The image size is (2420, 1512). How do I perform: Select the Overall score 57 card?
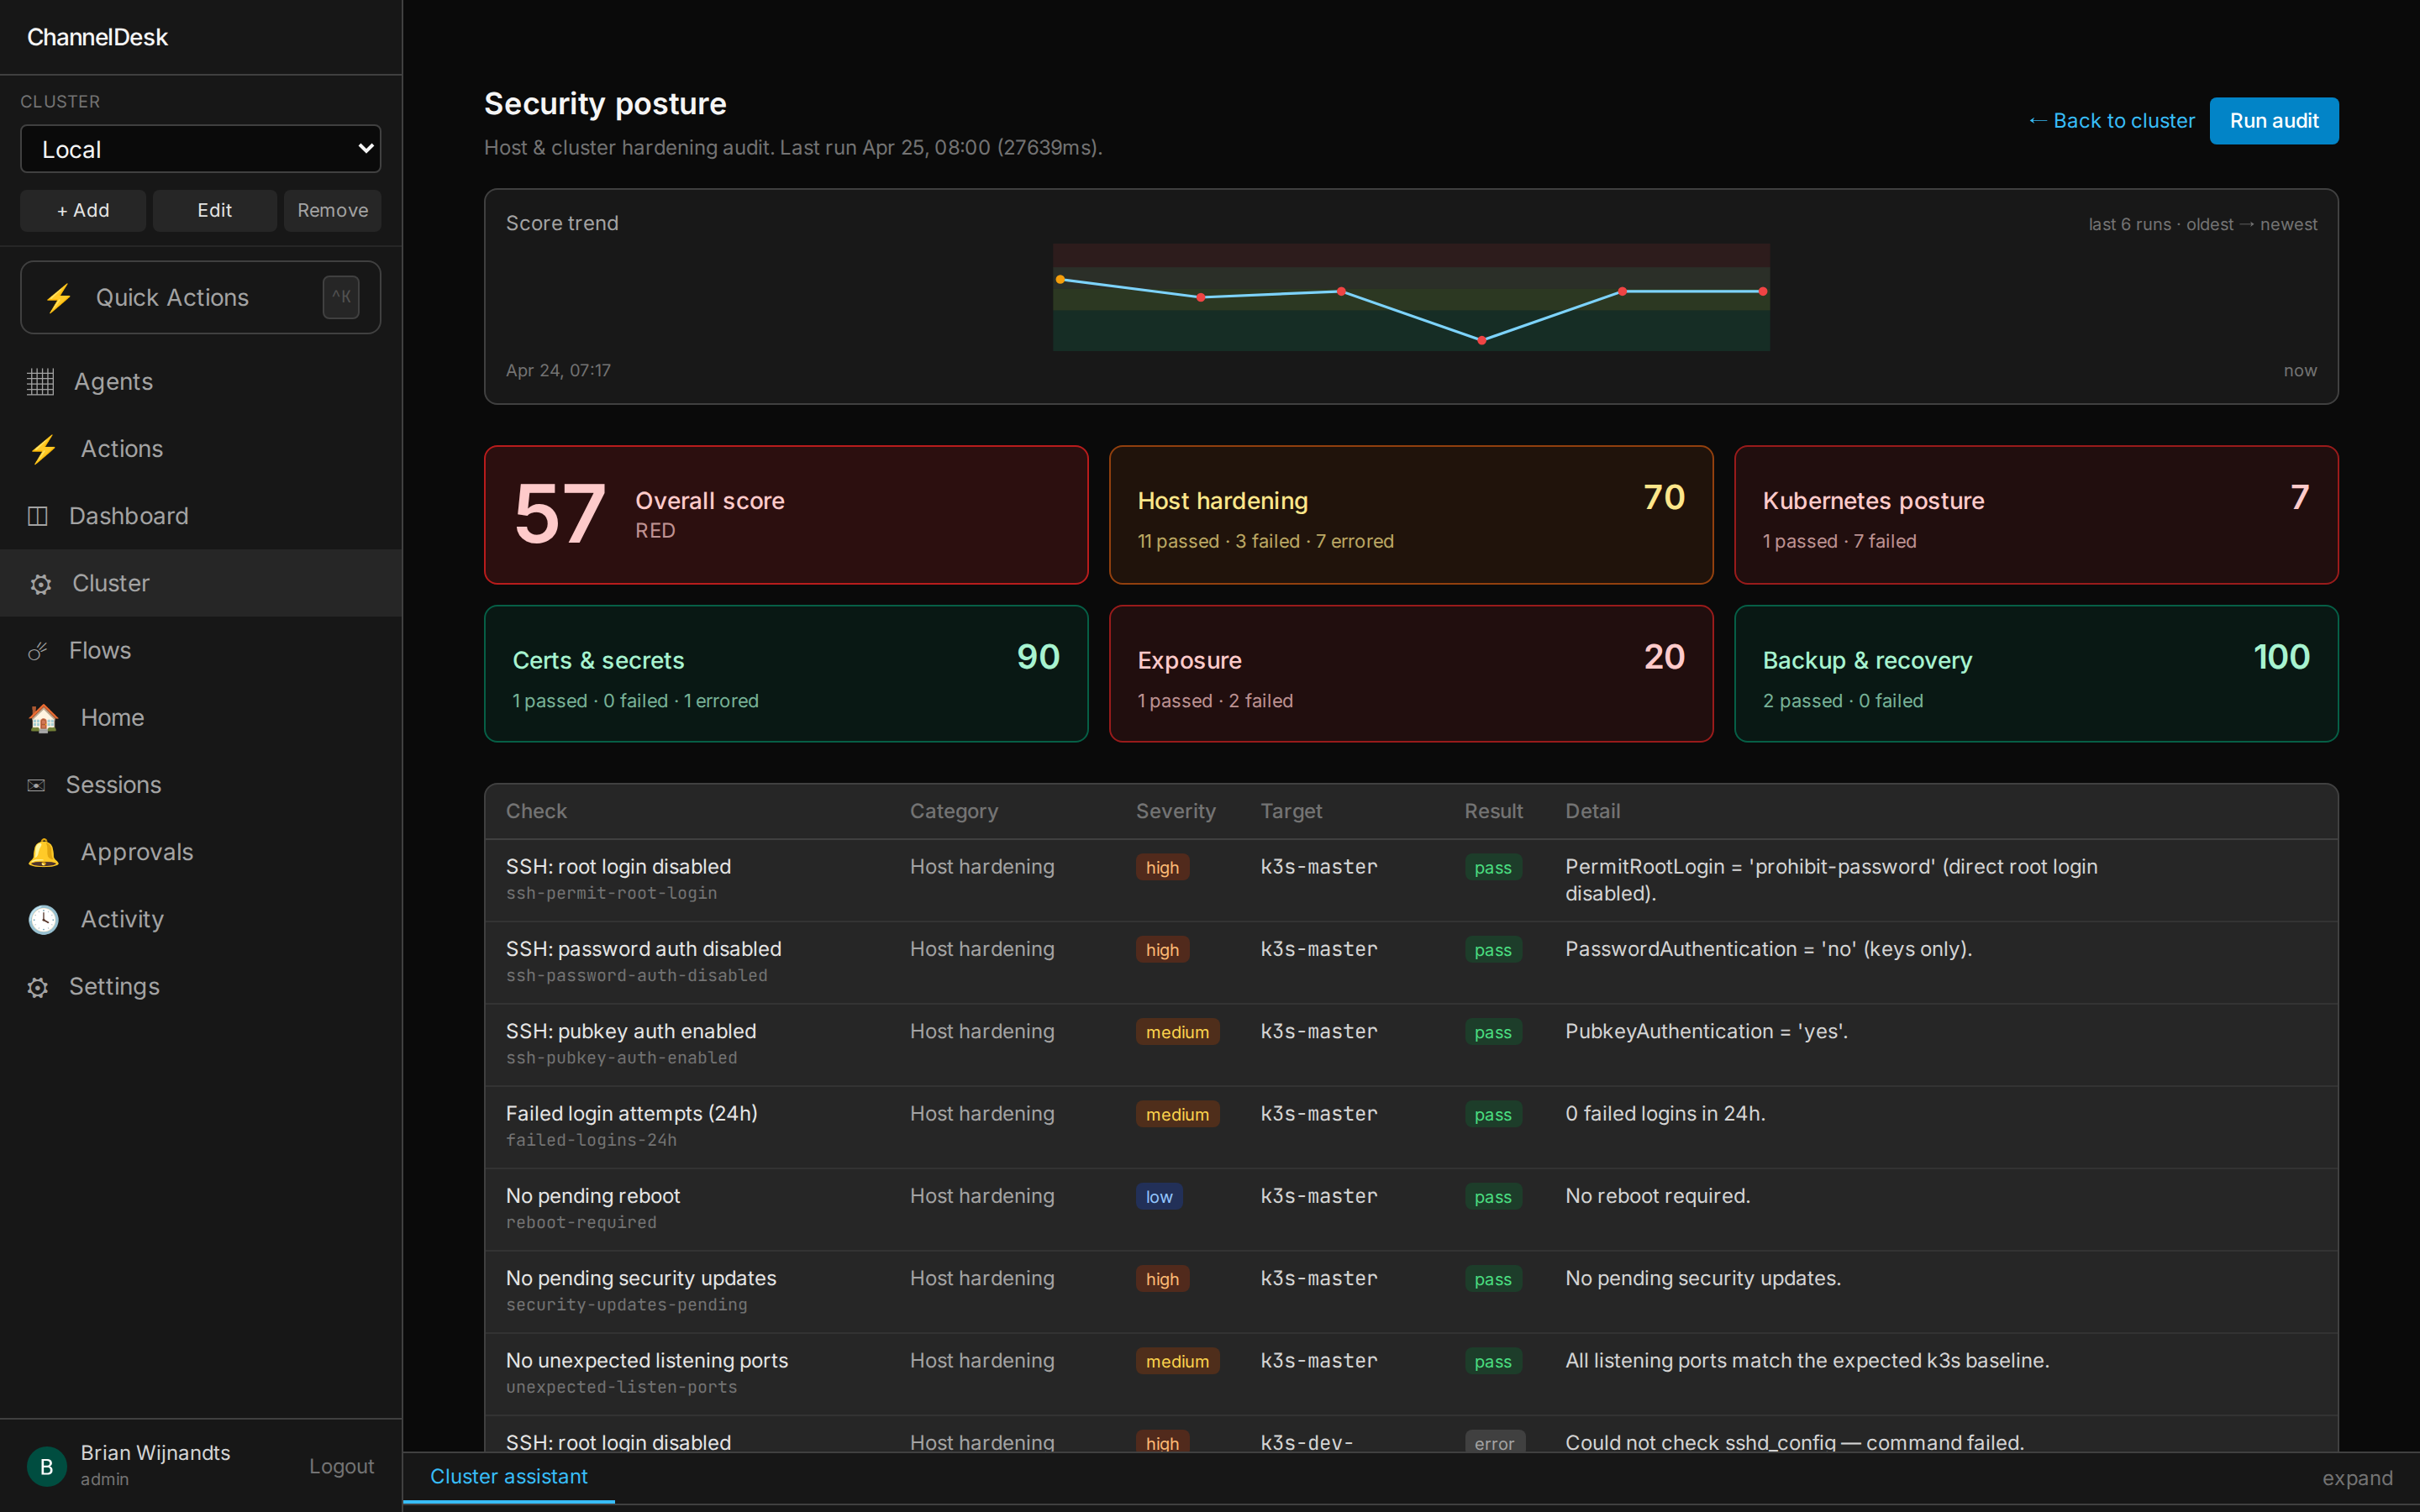pyautogui.click(x=786, y=515)
